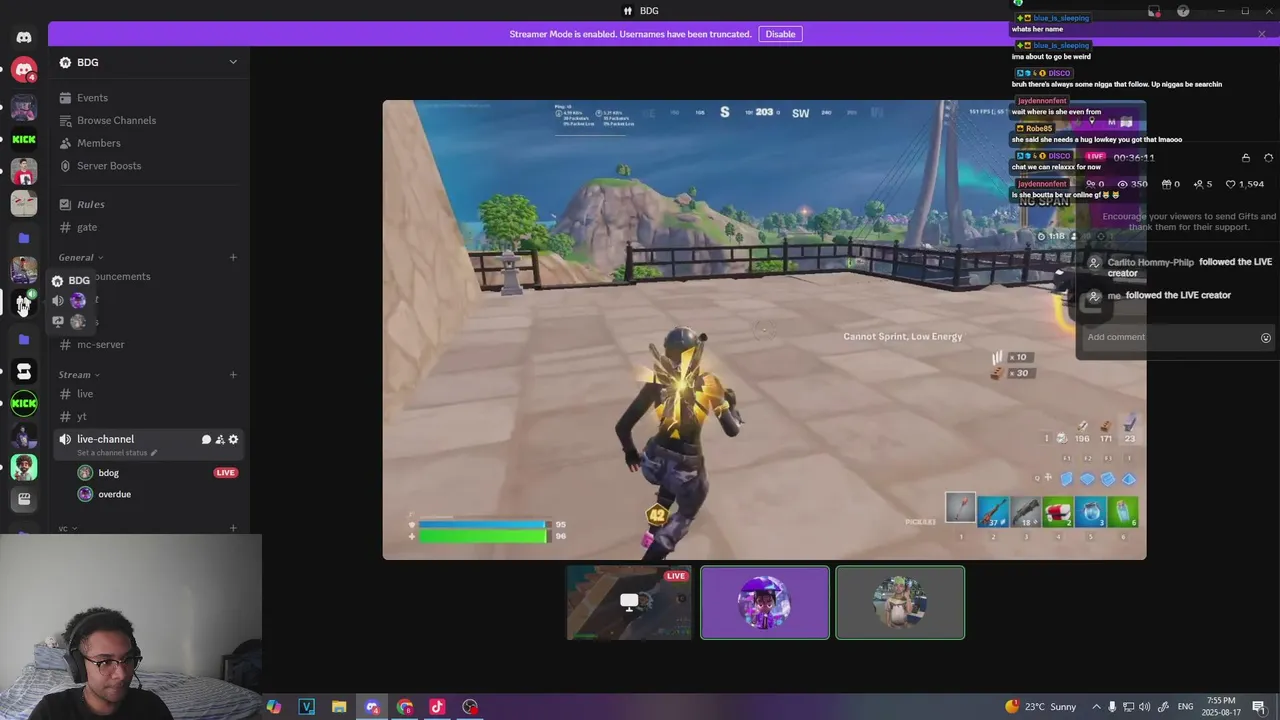Open the black S-logo server icon
The height and width of the screenshot is (720, 1280).
pyautogui.click(x=24, y=372)
